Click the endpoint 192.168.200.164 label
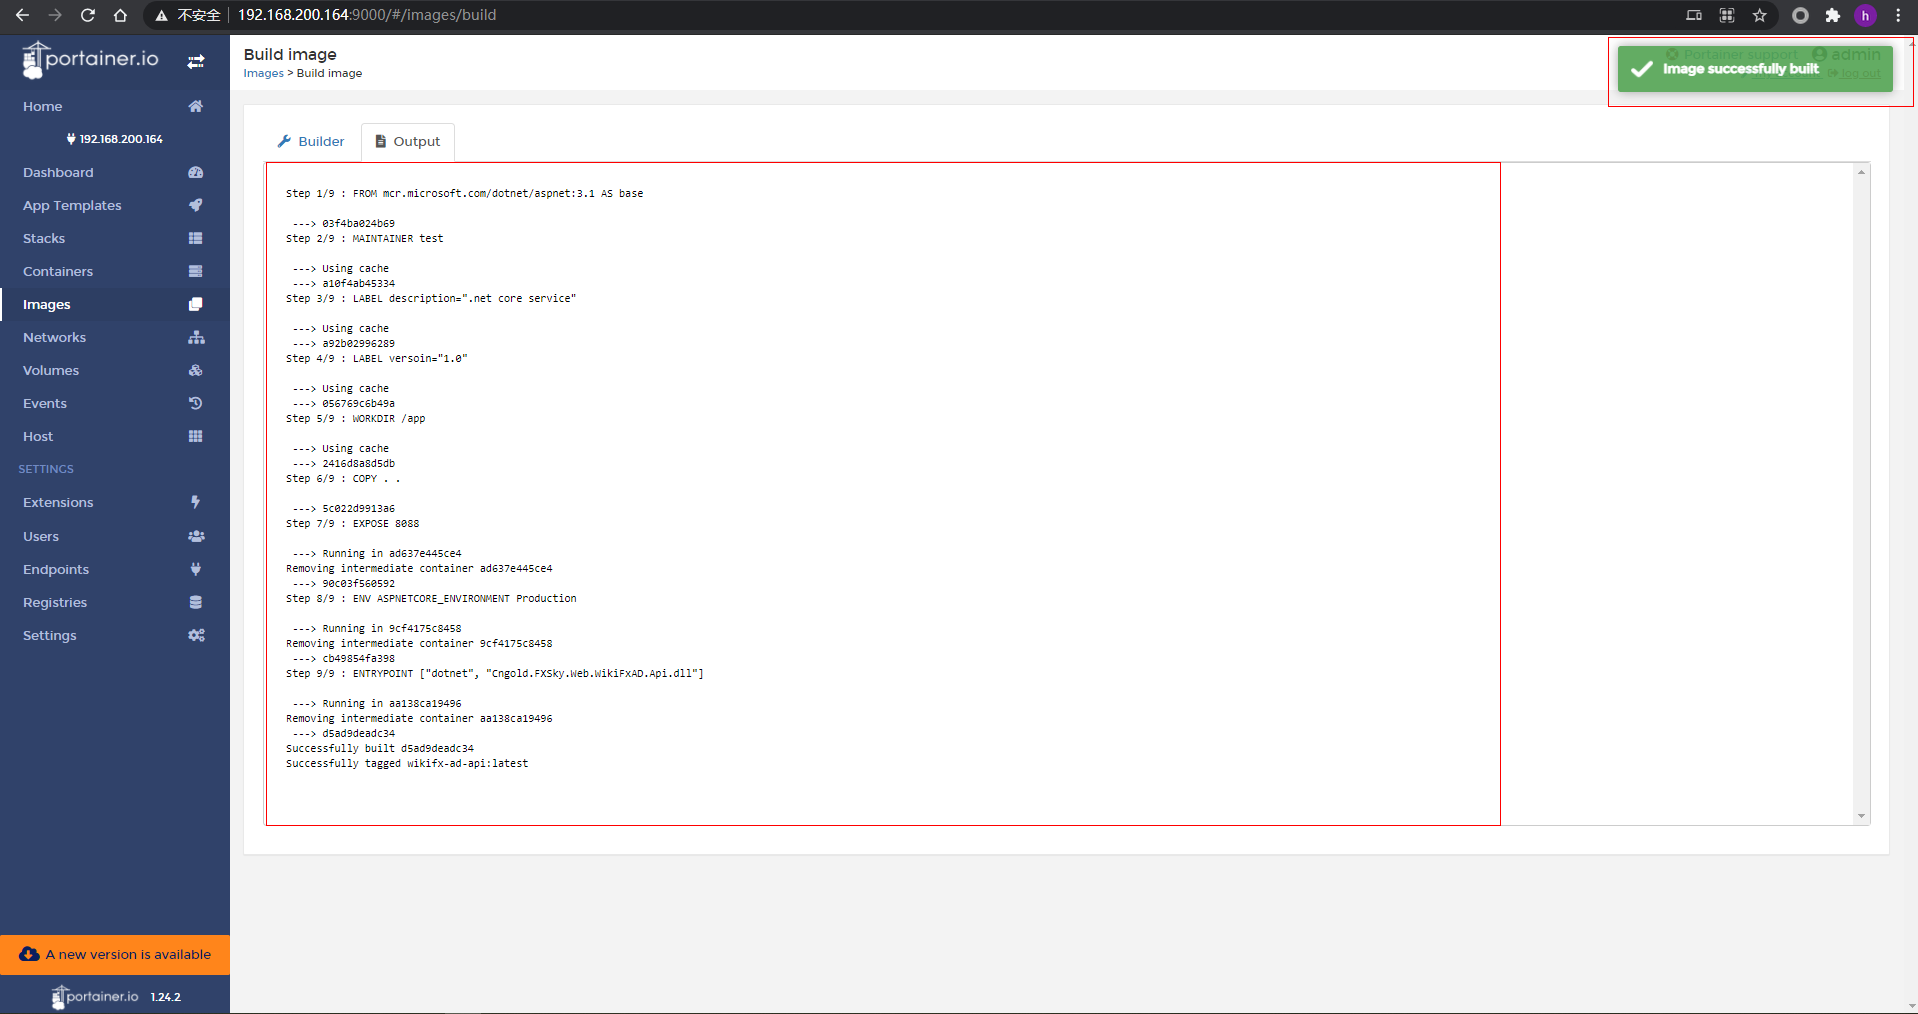 tap(115, 139)
